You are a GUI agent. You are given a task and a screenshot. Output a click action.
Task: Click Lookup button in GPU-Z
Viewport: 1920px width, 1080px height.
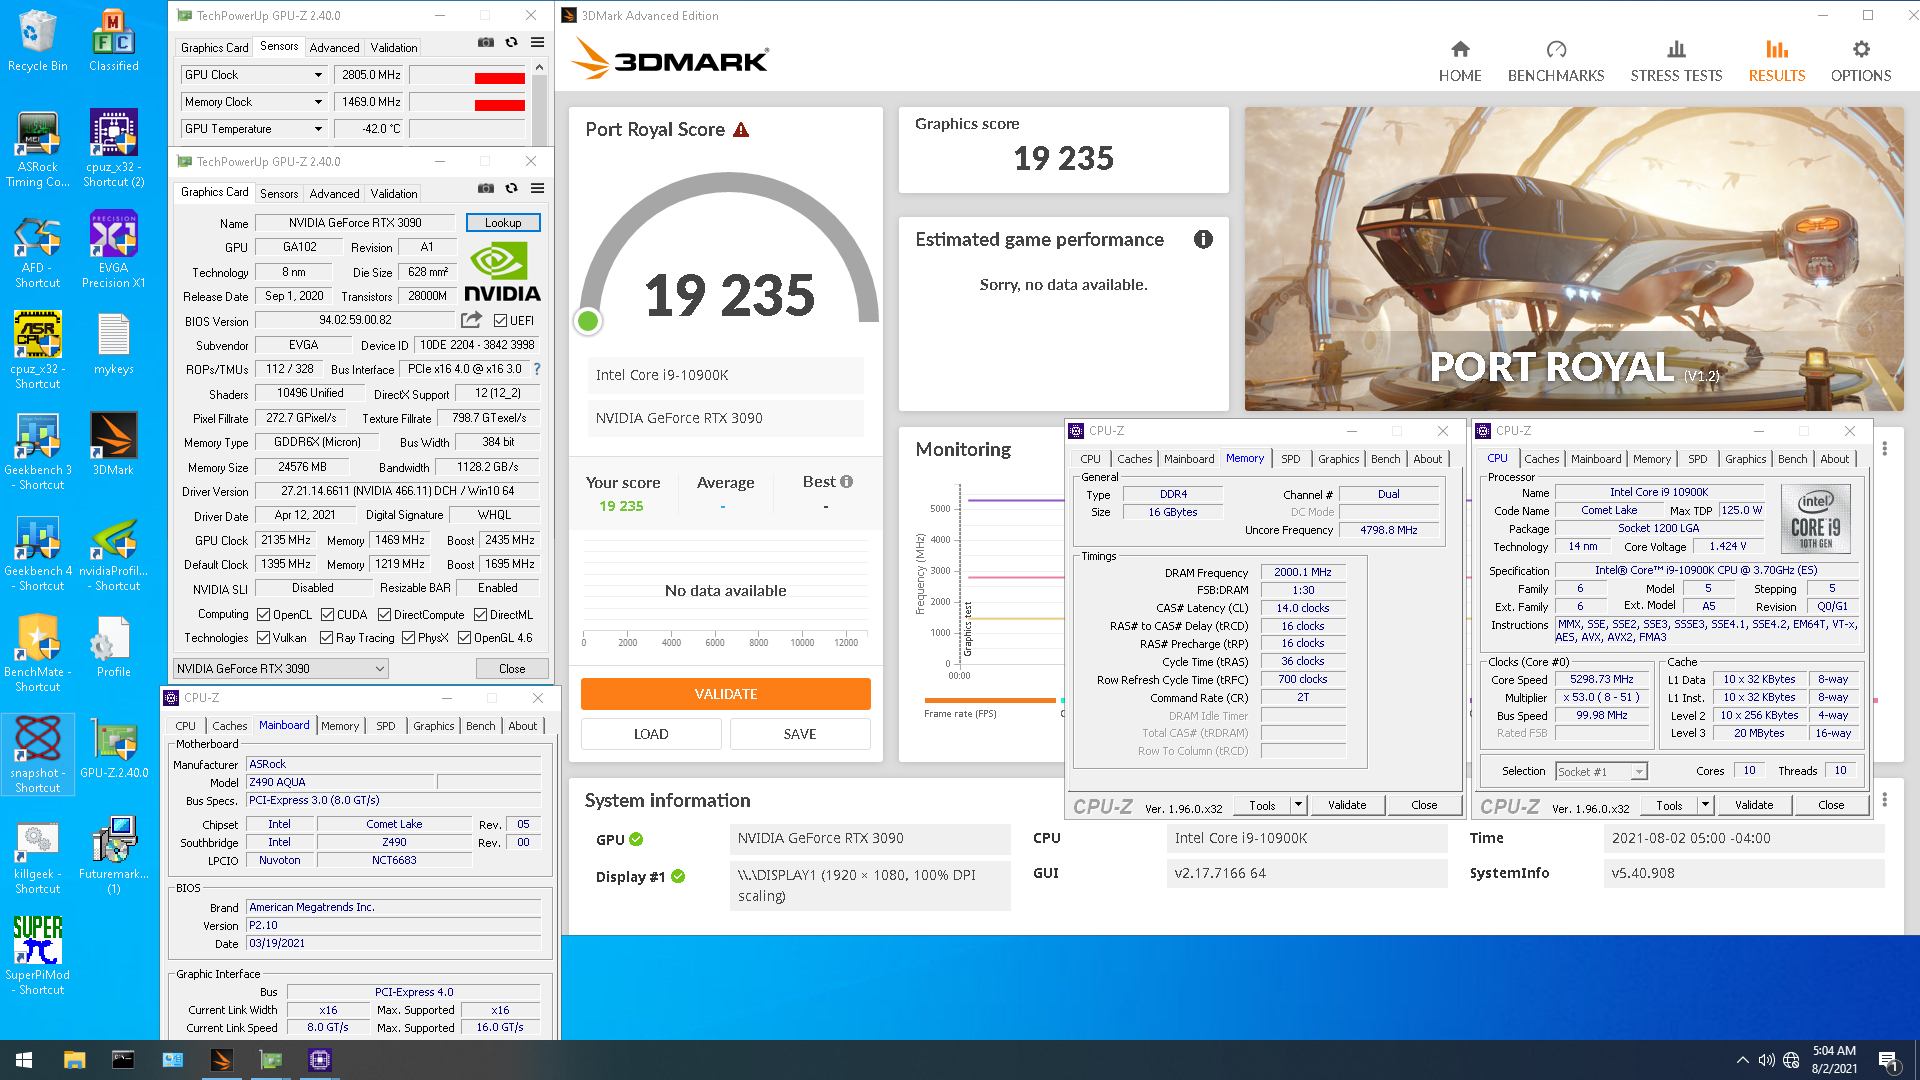(503, 223)
